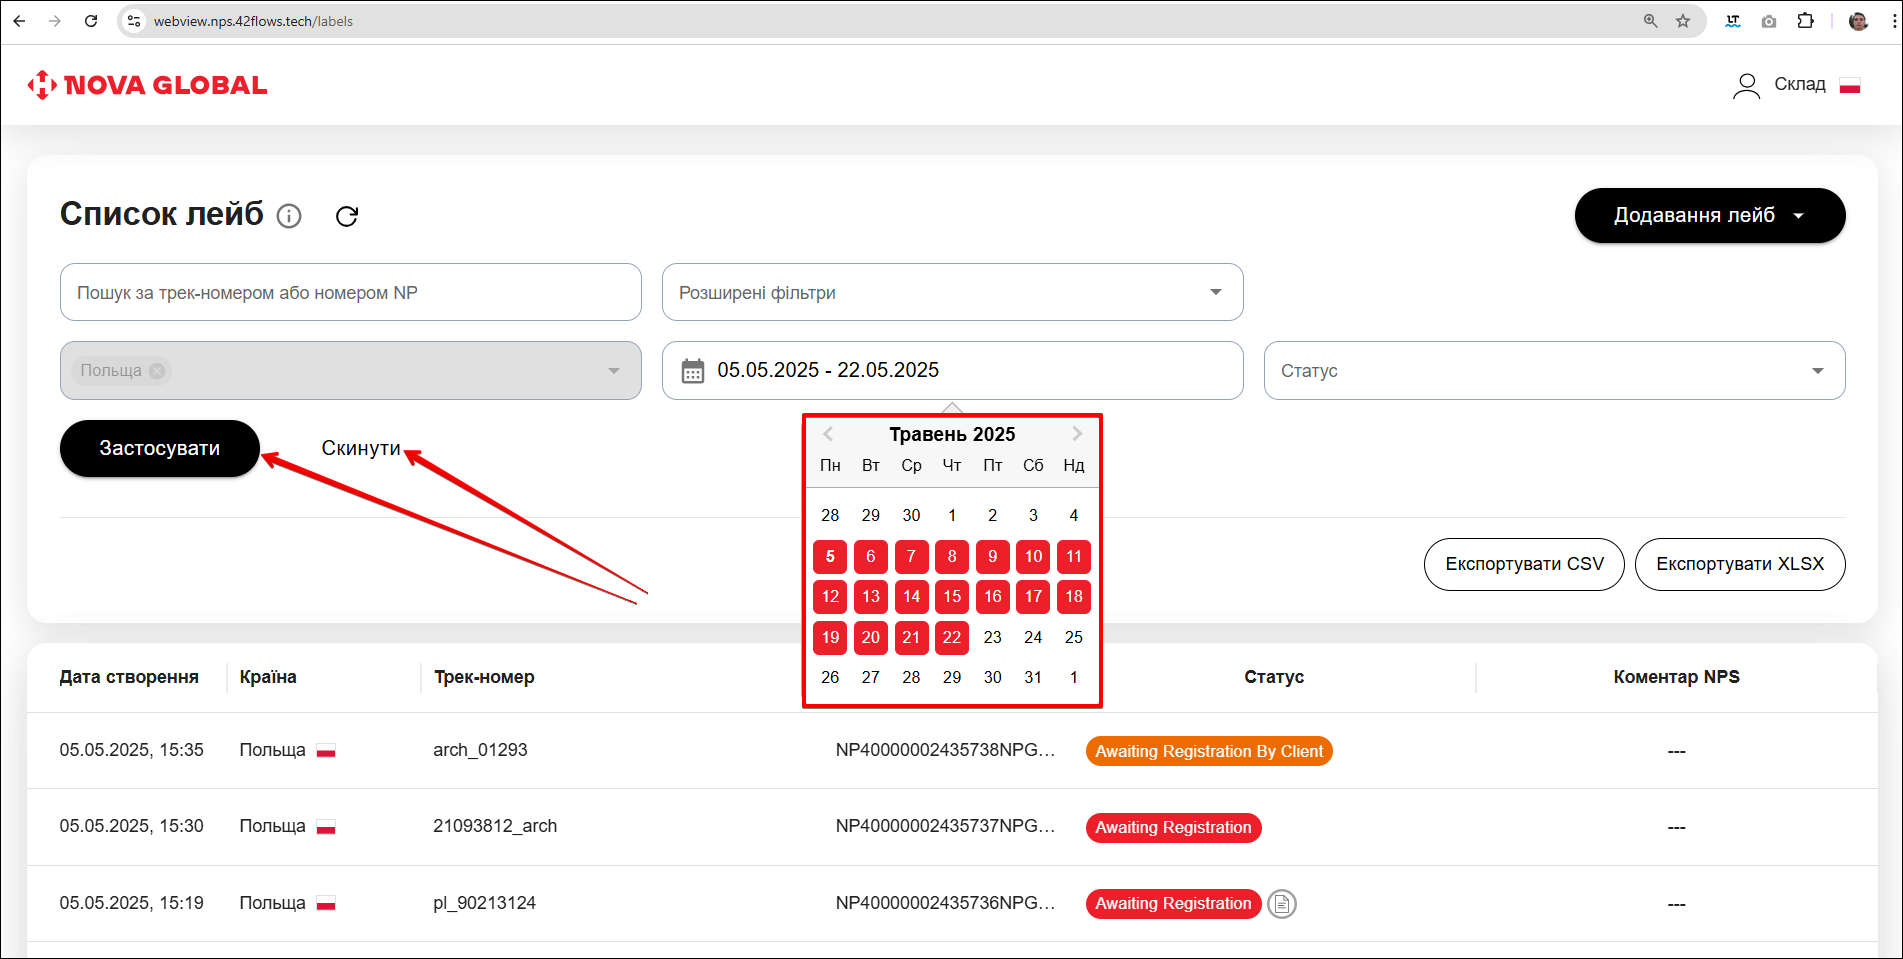Export the list via Експортувати XLSX
The image size is (1903, 959).
tap(1739, 564)
